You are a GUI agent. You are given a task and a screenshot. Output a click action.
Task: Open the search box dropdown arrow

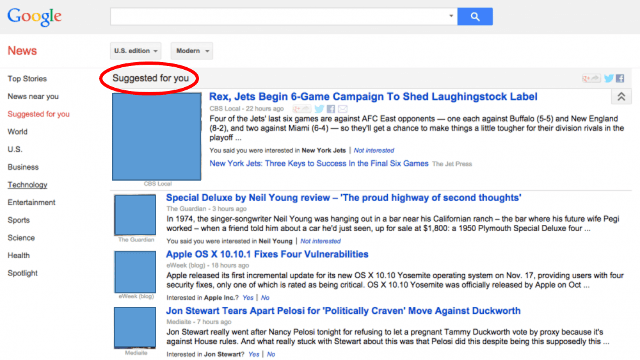coord(451,16)
